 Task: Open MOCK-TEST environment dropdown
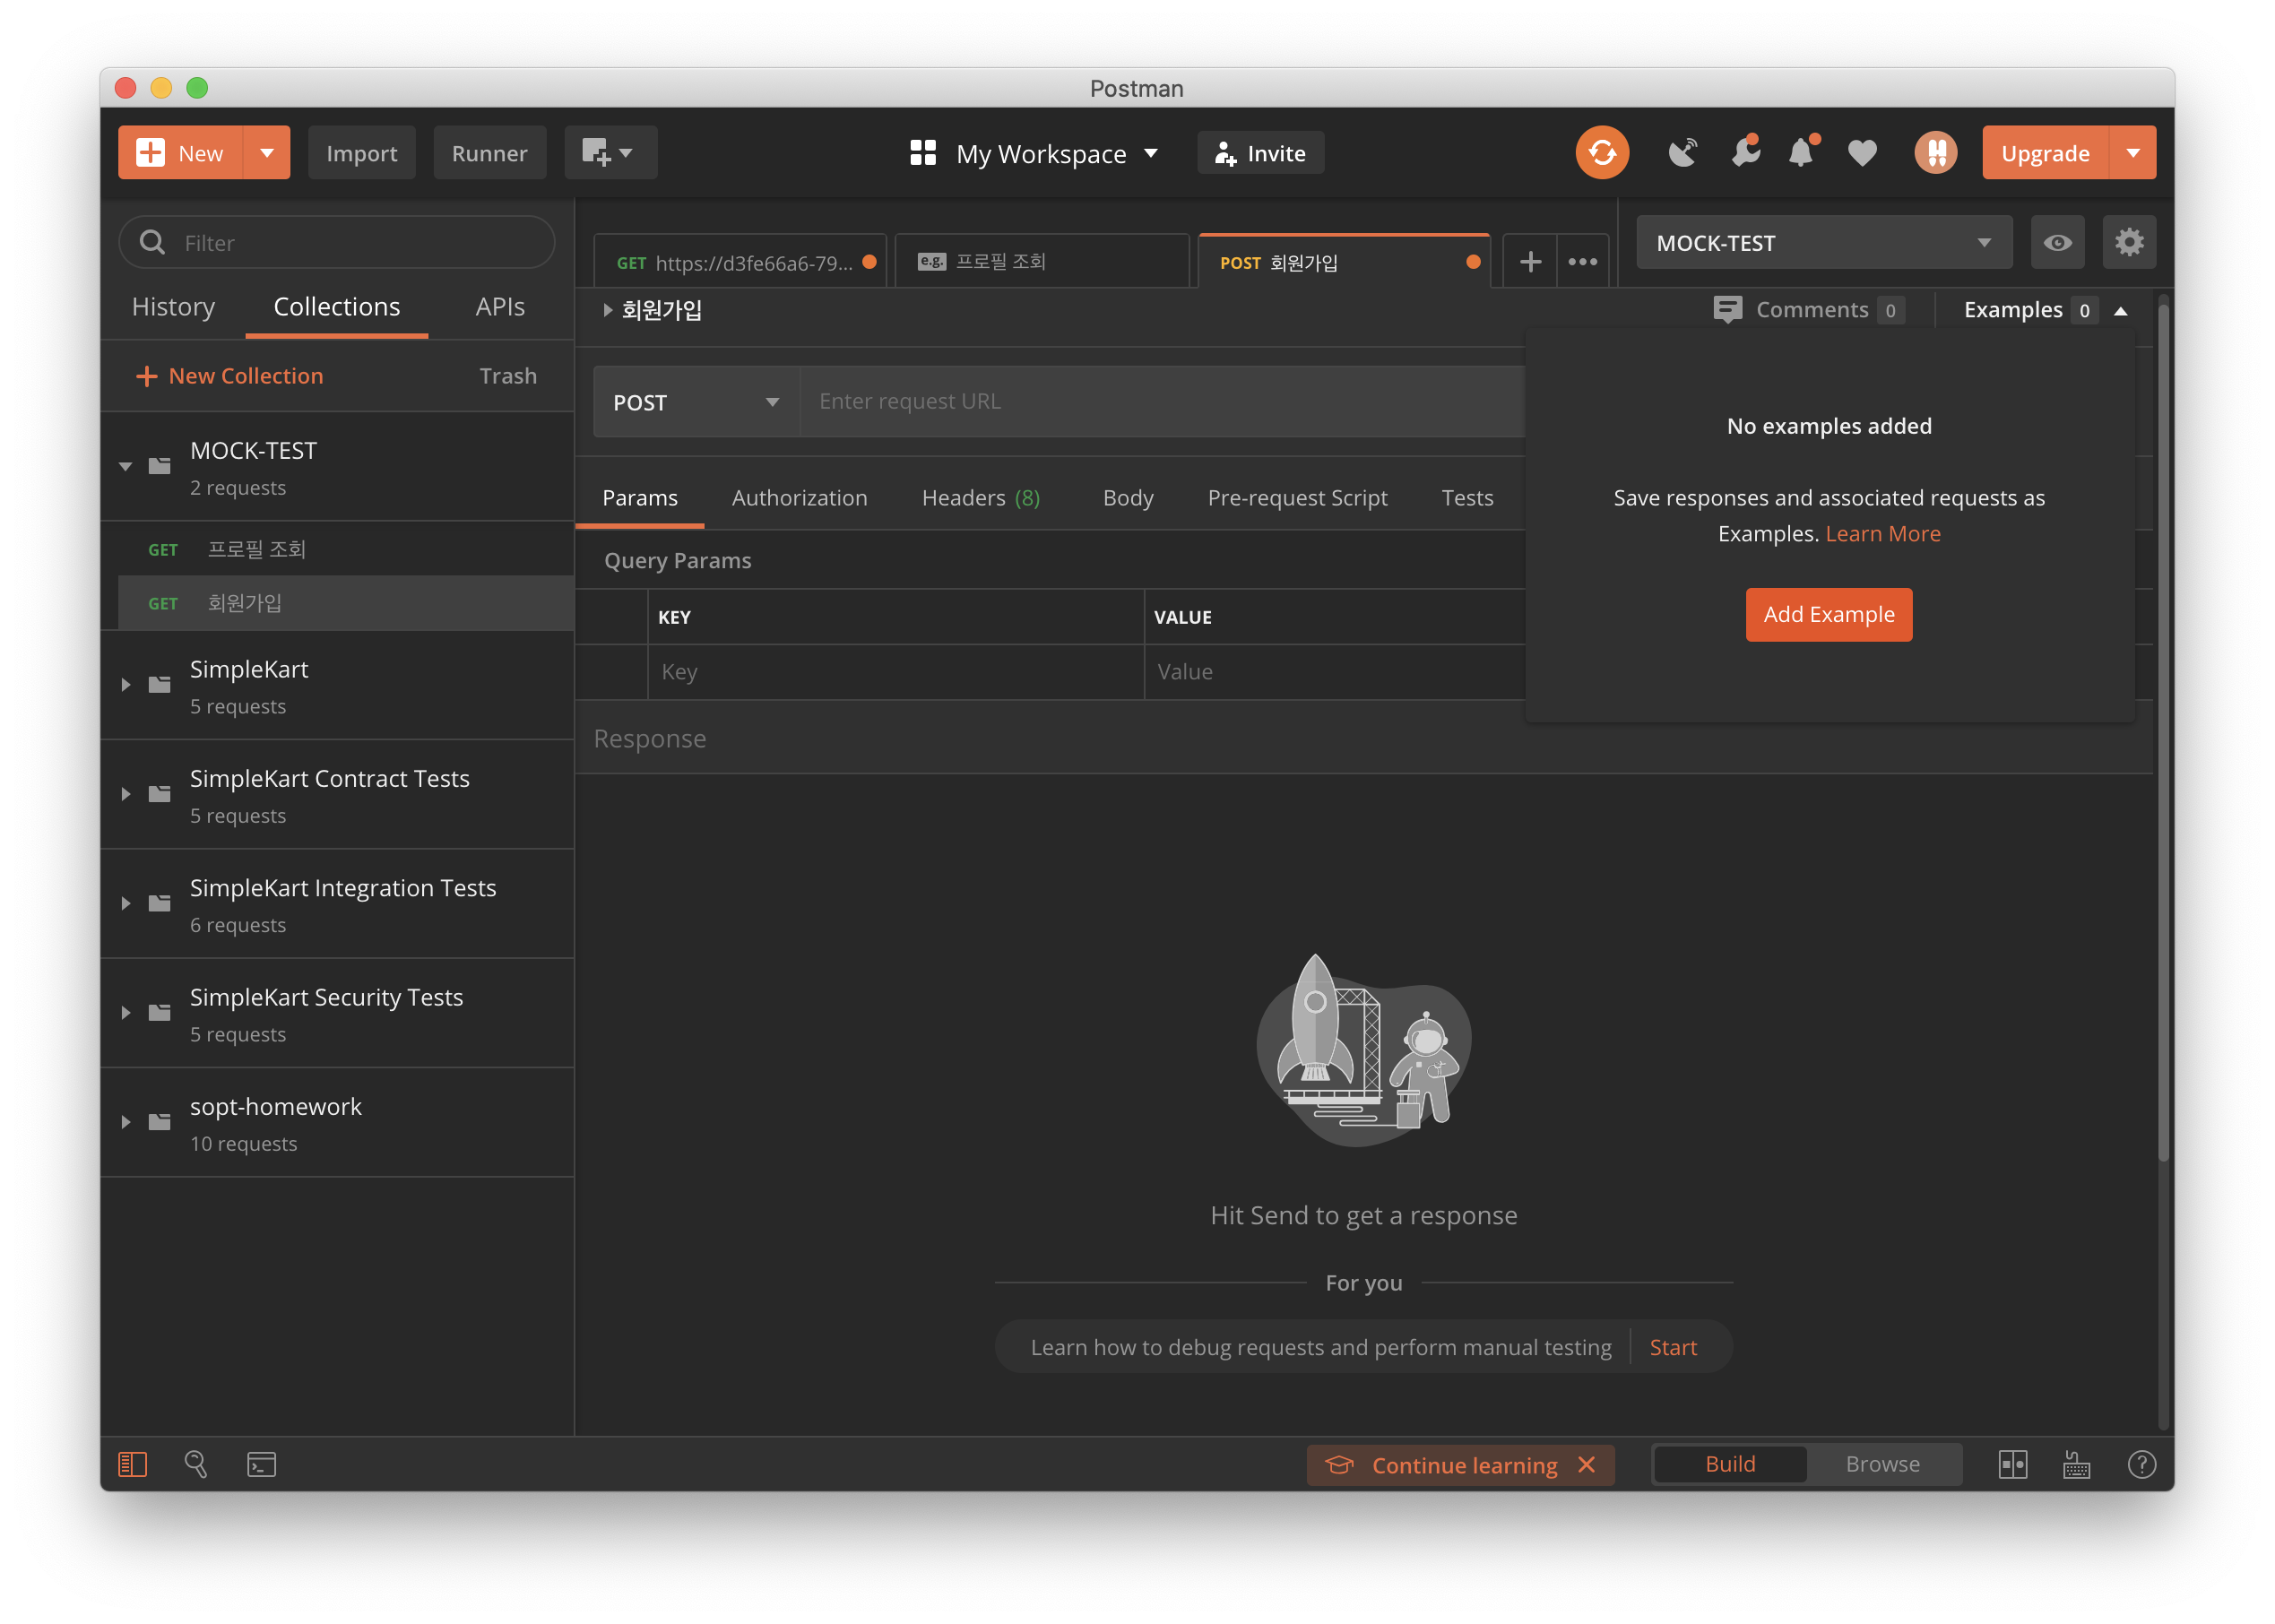click(1823, 243)
